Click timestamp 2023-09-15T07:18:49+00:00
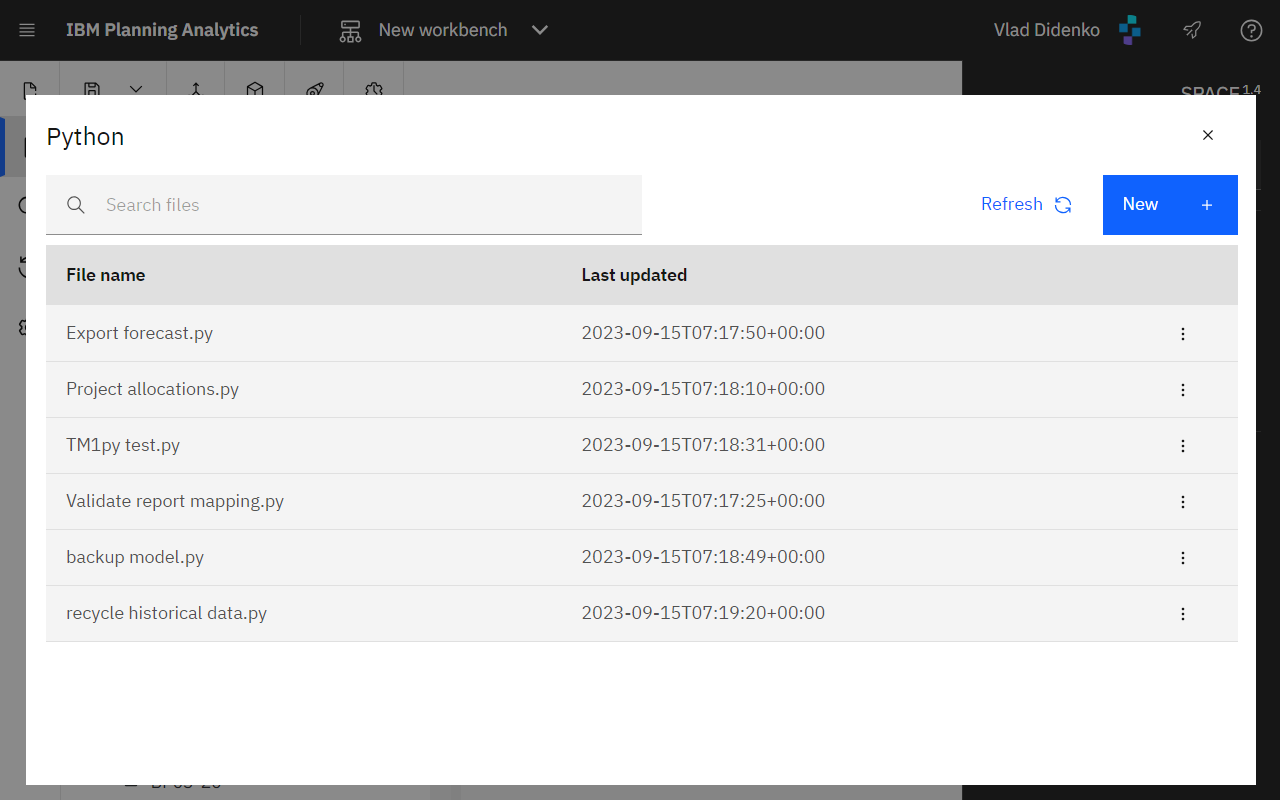 pos(703,557)
